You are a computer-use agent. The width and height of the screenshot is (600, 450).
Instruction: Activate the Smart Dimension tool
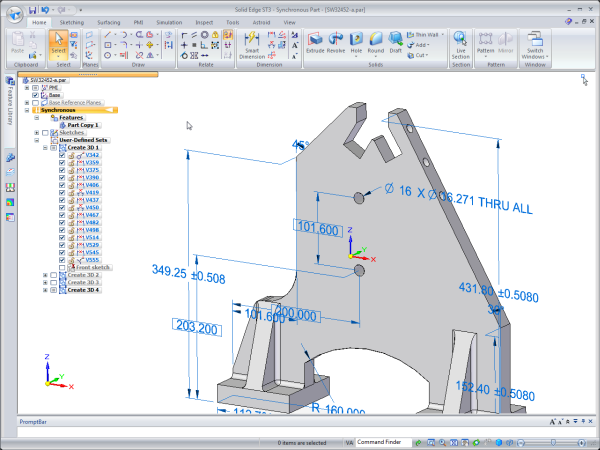pyautogui.click(x=251, y=41)
